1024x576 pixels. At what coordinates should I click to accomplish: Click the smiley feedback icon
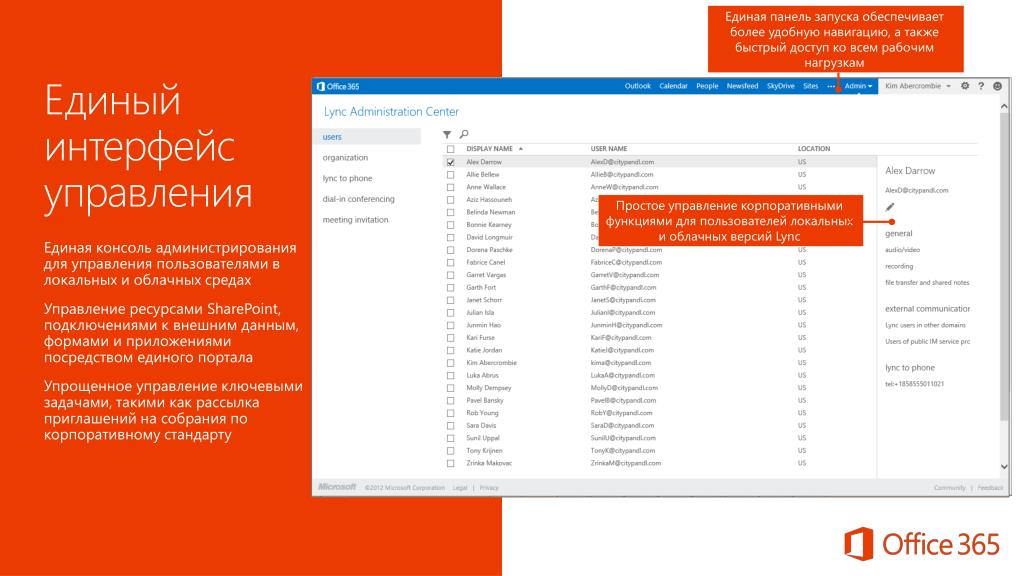coord(997,86)
